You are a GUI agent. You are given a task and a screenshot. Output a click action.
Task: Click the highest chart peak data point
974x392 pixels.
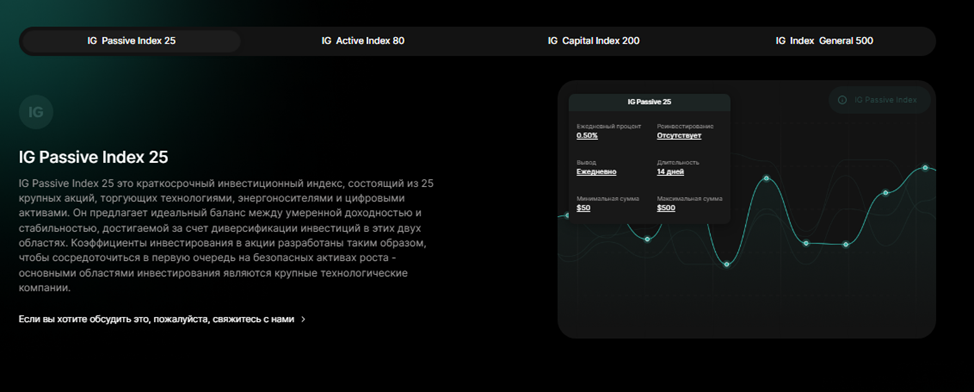[925, 168]
